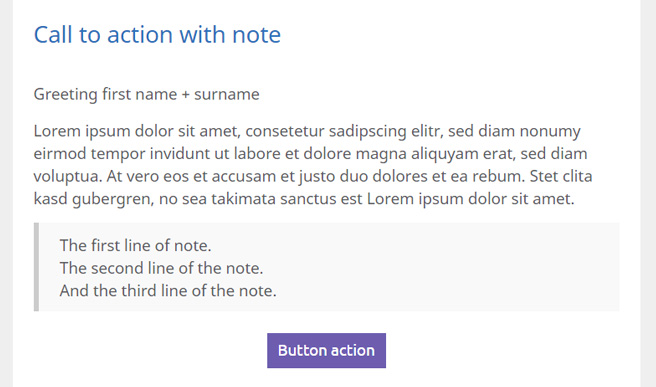
Task: Click the line starting 'voluptua. At vero'
Action: (313, 177)
